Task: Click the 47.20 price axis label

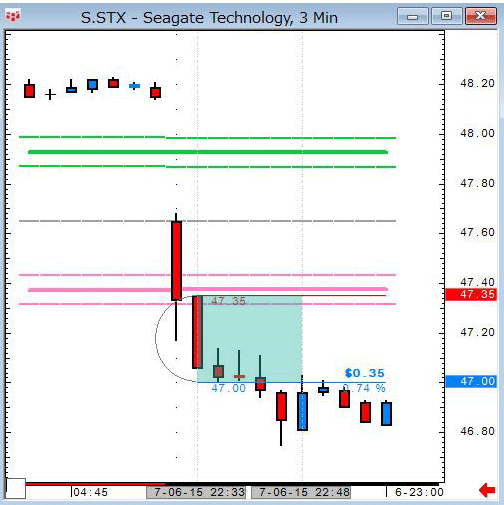Action: pyautogui.click(x=477, y=332)
